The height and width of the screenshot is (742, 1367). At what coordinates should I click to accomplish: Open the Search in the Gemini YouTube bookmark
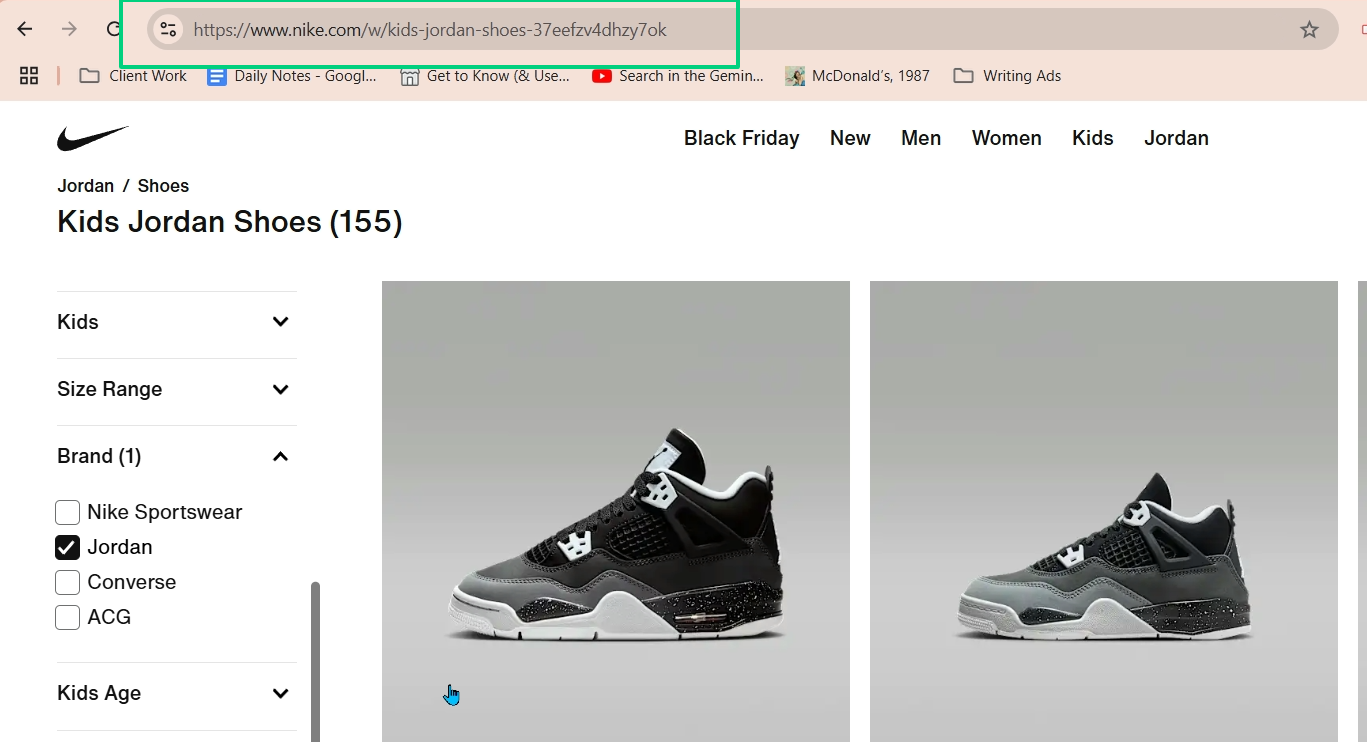point(678,76)
